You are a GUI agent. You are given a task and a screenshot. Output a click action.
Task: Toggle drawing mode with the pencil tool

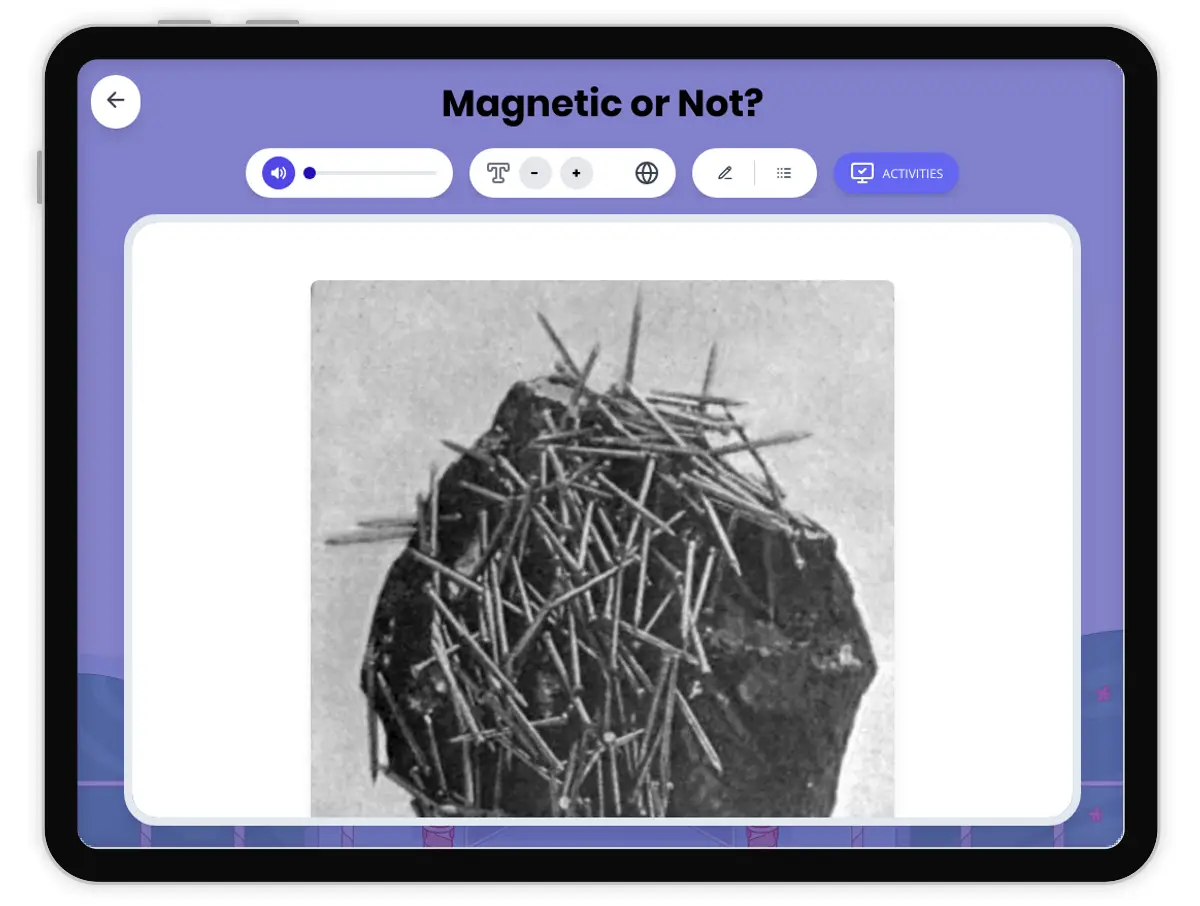[x=725, y=173]
